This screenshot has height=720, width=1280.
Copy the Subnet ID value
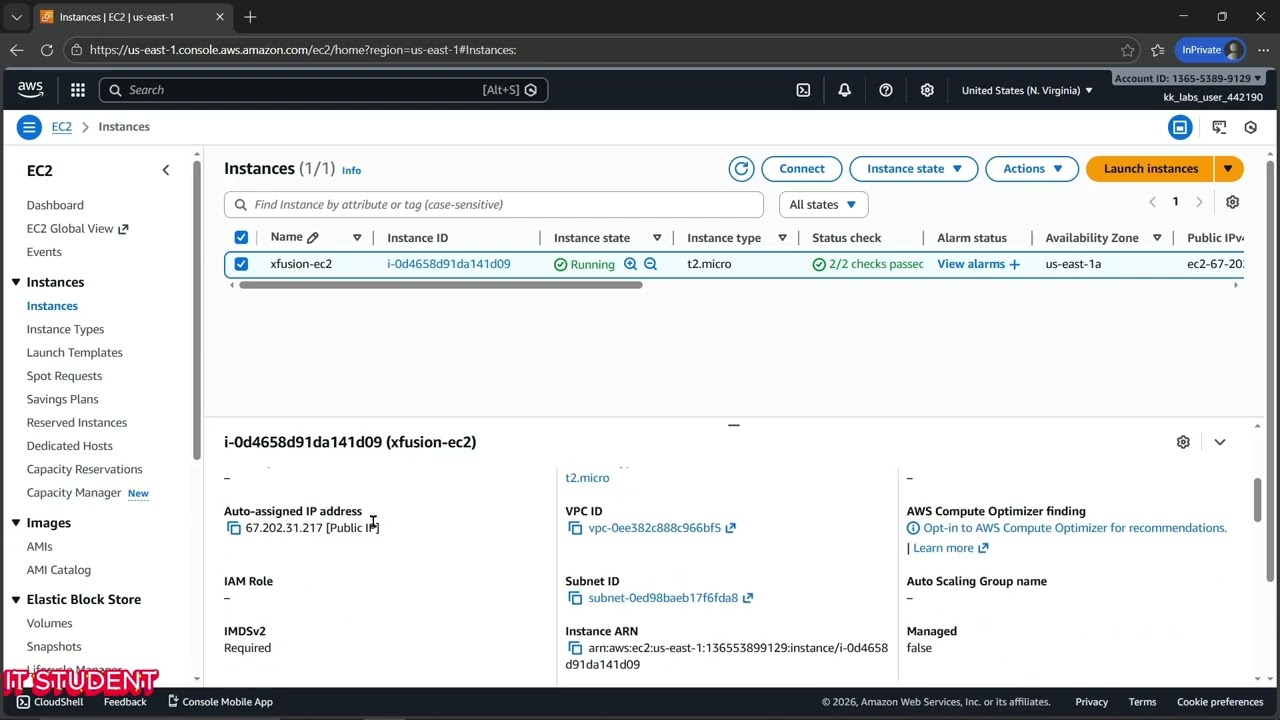click(575, 598)
